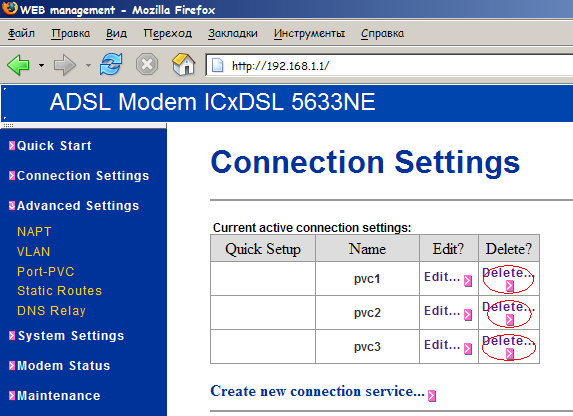Click the pink arrow beside Modem Status
The width and height of the screenshot is (573, 416).
tap(12, 366)
